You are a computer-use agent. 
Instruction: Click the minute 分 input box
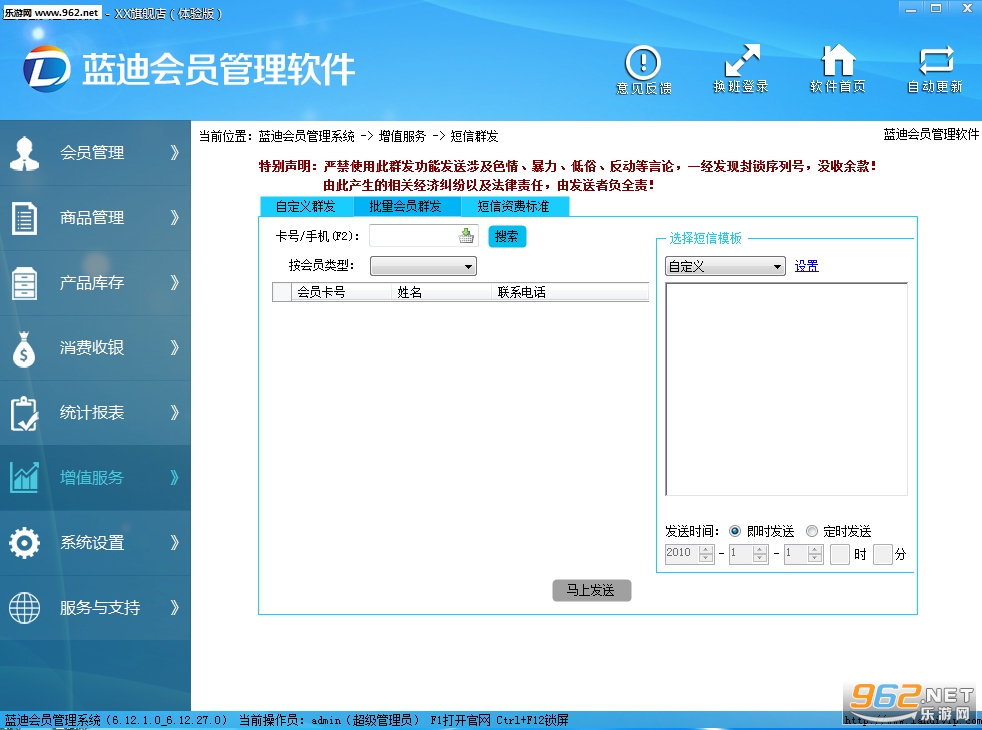tap(882, 554)
